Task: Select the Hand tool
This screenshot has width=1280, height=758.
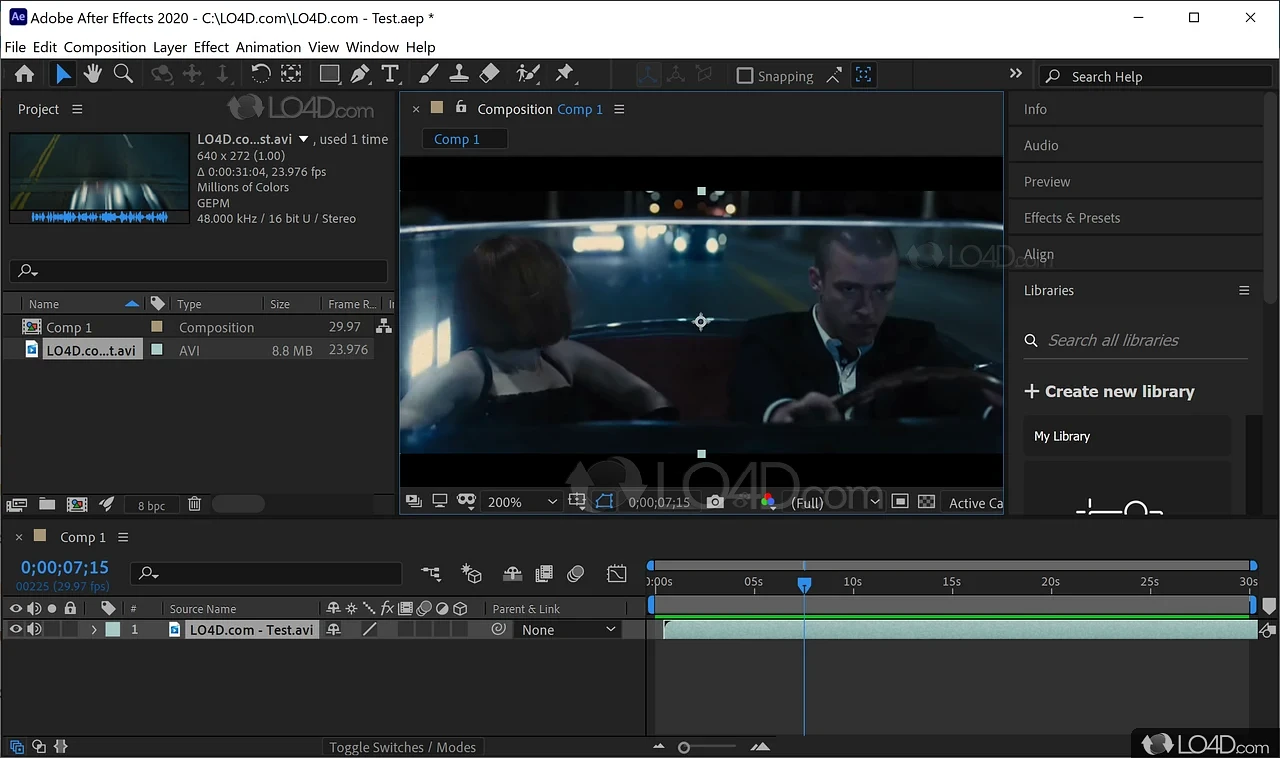Action: pyautogui.click(x=92, y=72)
